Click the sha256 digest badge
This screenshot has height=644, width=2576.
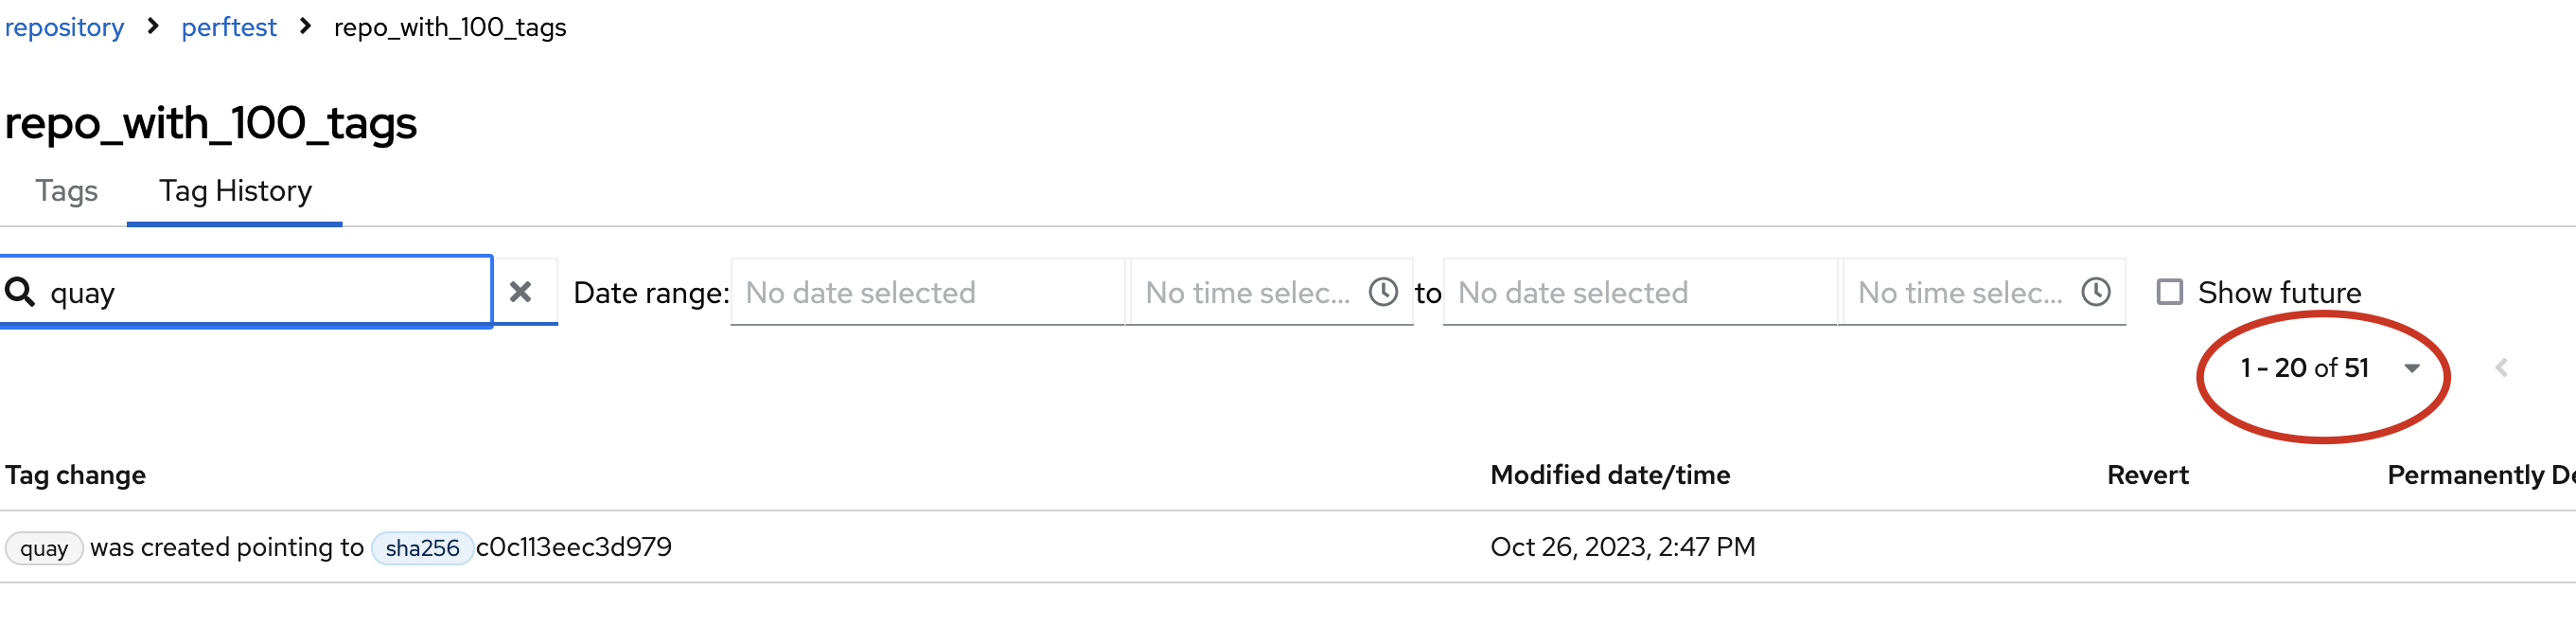pyautogui.click(x=422, y=548)
